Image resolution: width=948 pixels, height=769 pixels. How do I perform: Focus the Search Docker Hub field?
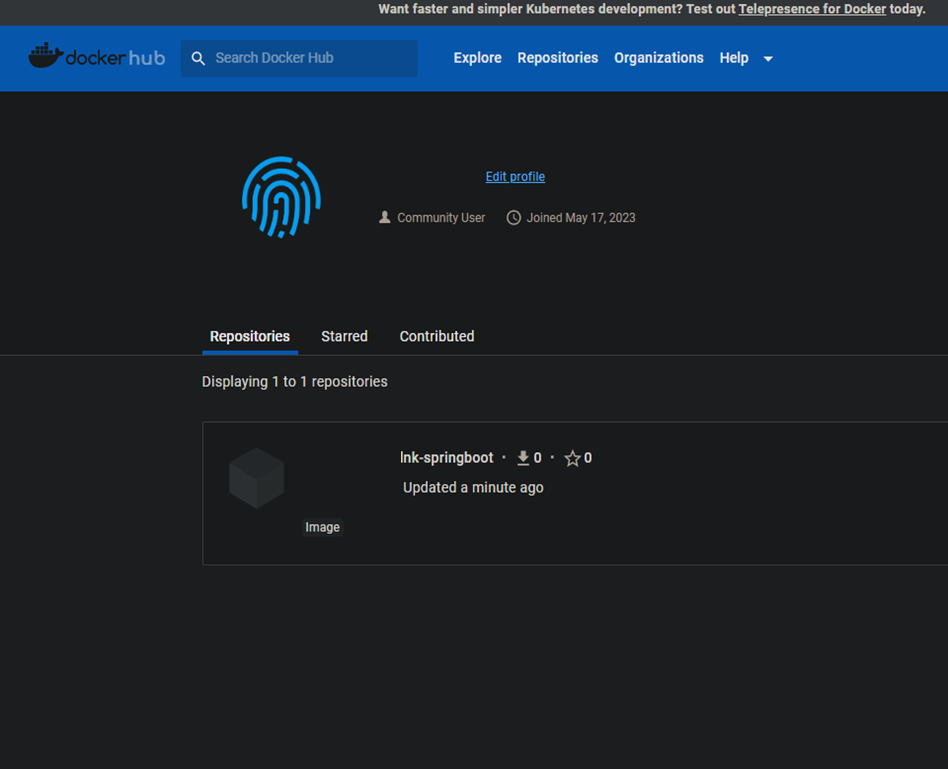click(x=299, y=58)
